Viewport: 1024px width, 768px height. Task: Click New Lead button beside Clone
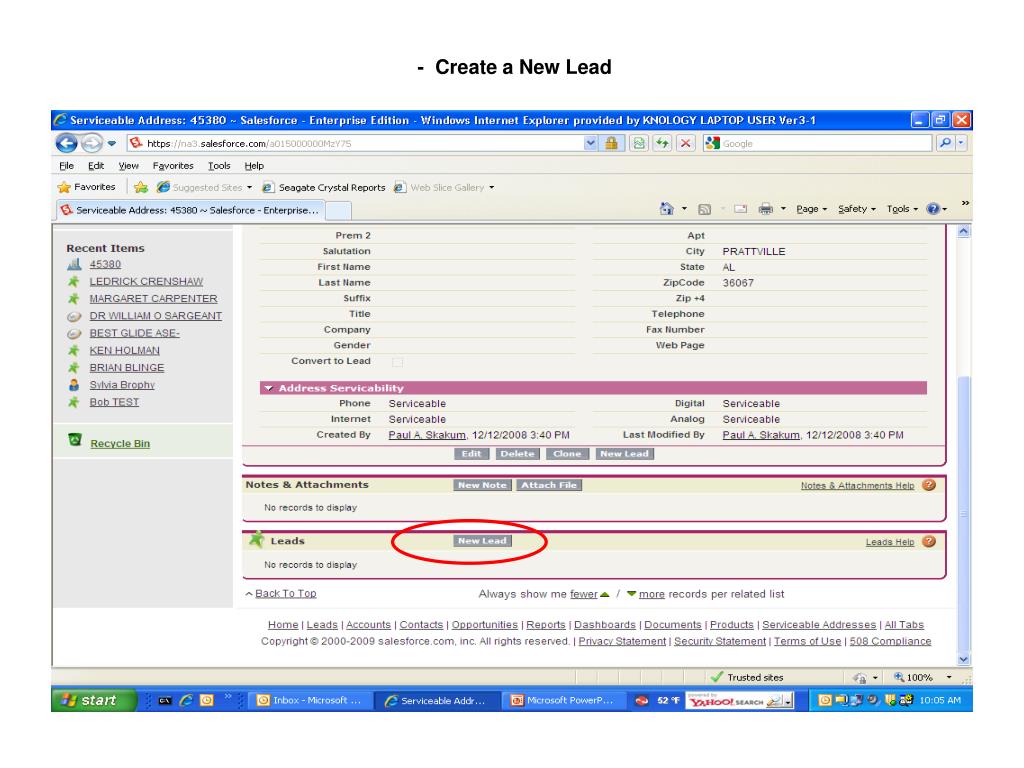tap(624, 454)
